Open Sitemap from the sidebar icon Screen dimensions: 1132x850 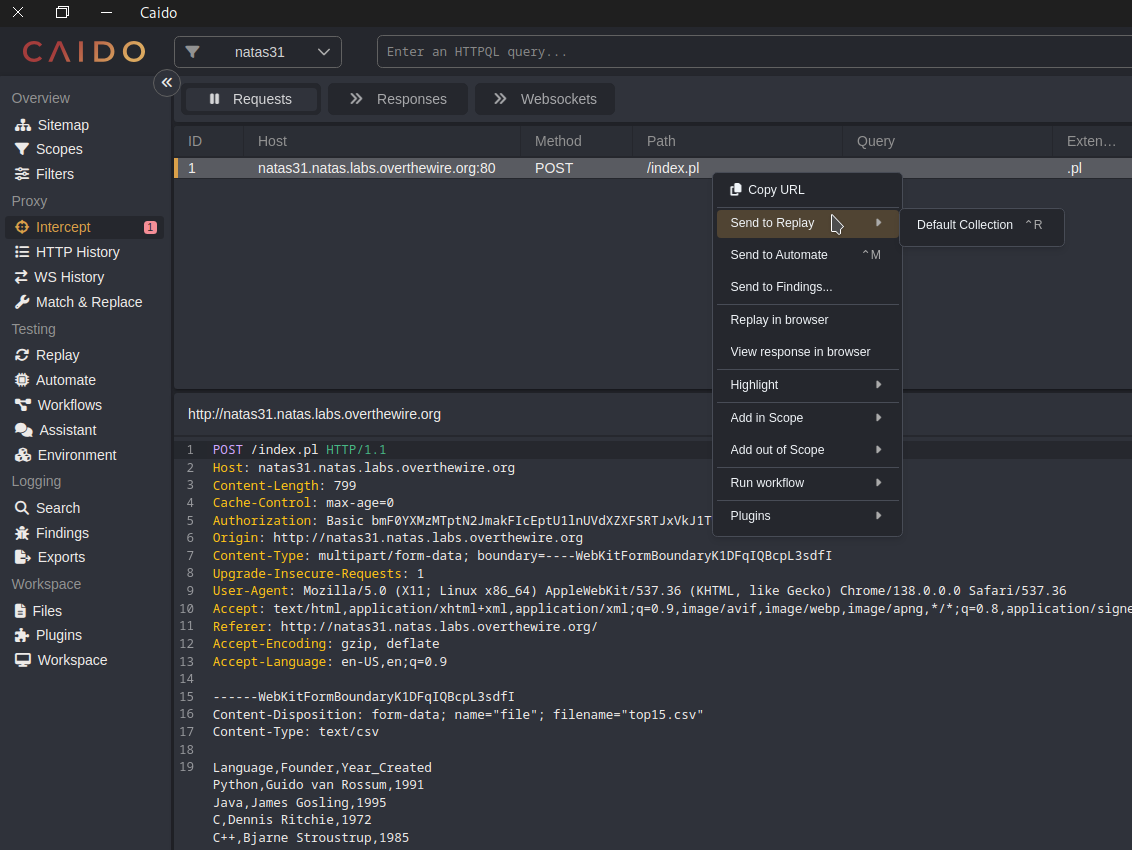tap(22, 125)
